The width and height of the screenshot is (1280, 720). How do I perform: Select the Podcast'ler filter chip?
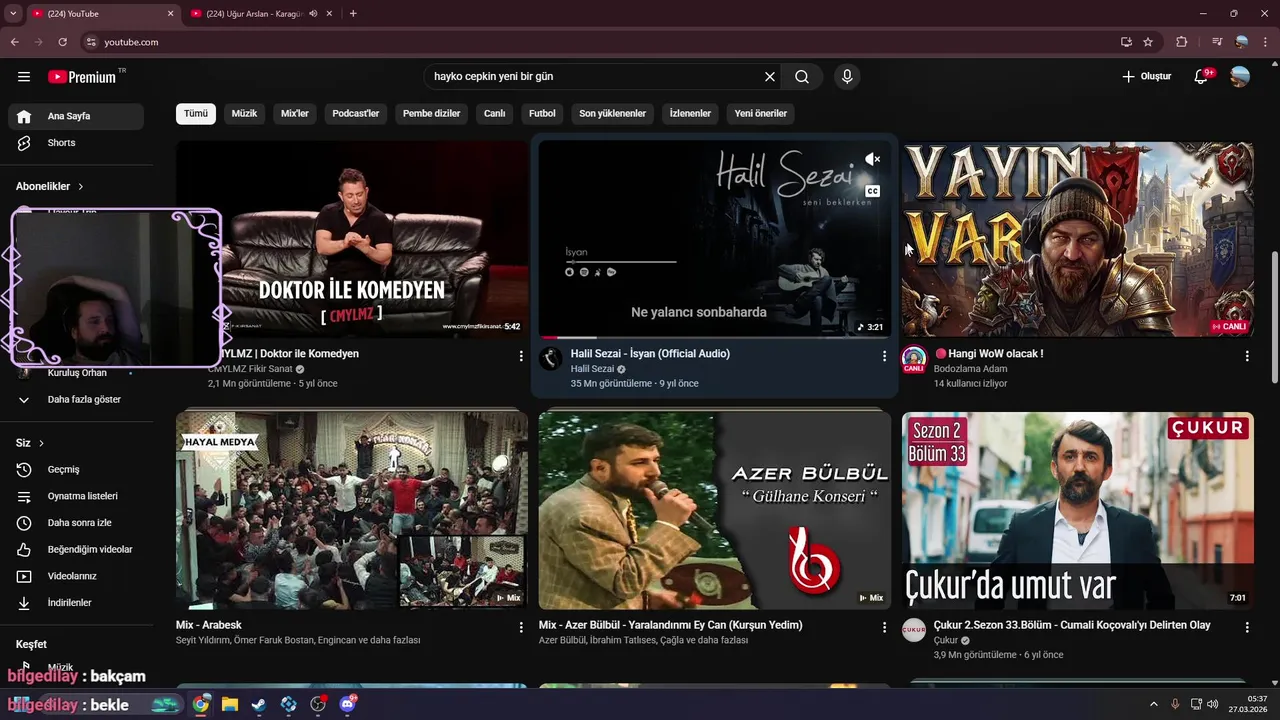356,113
